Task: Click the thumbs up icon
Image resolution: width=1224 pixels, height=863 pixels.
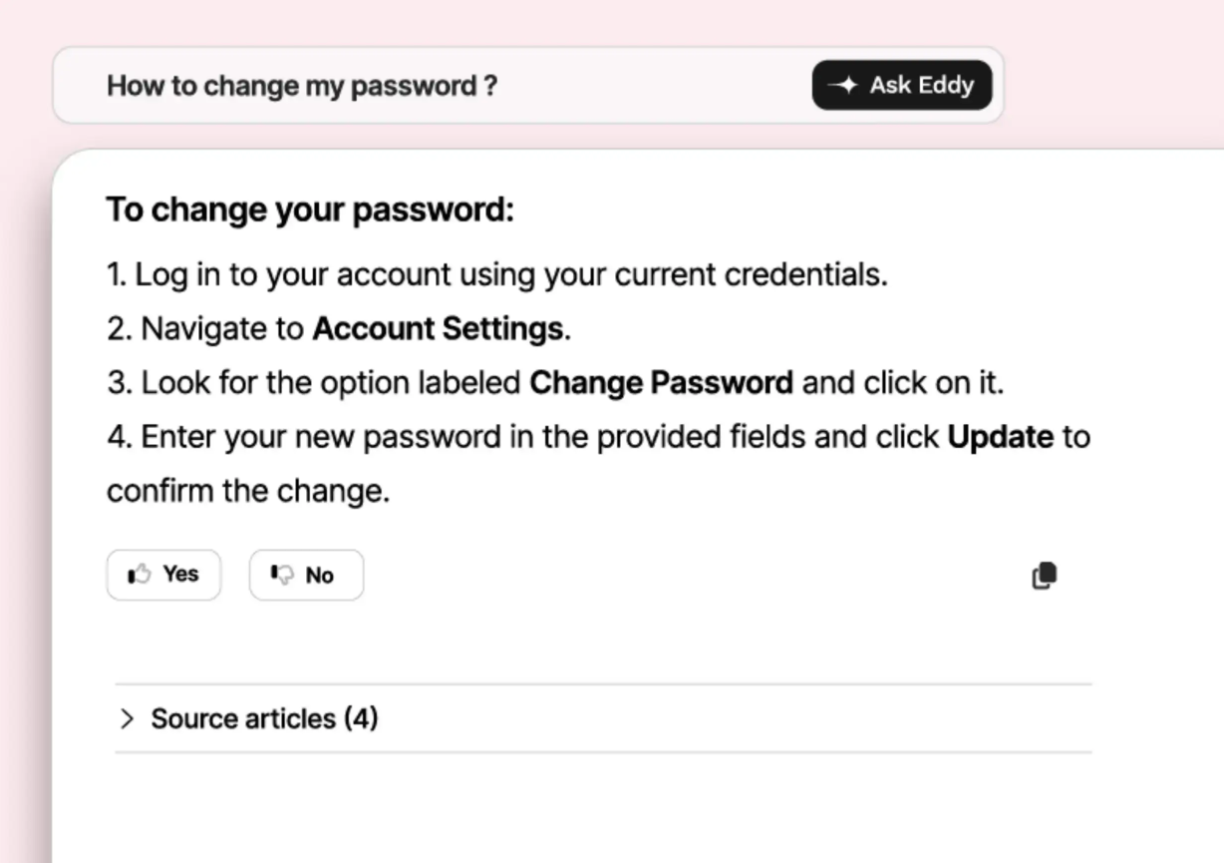Action: click(x=139, y=574)
